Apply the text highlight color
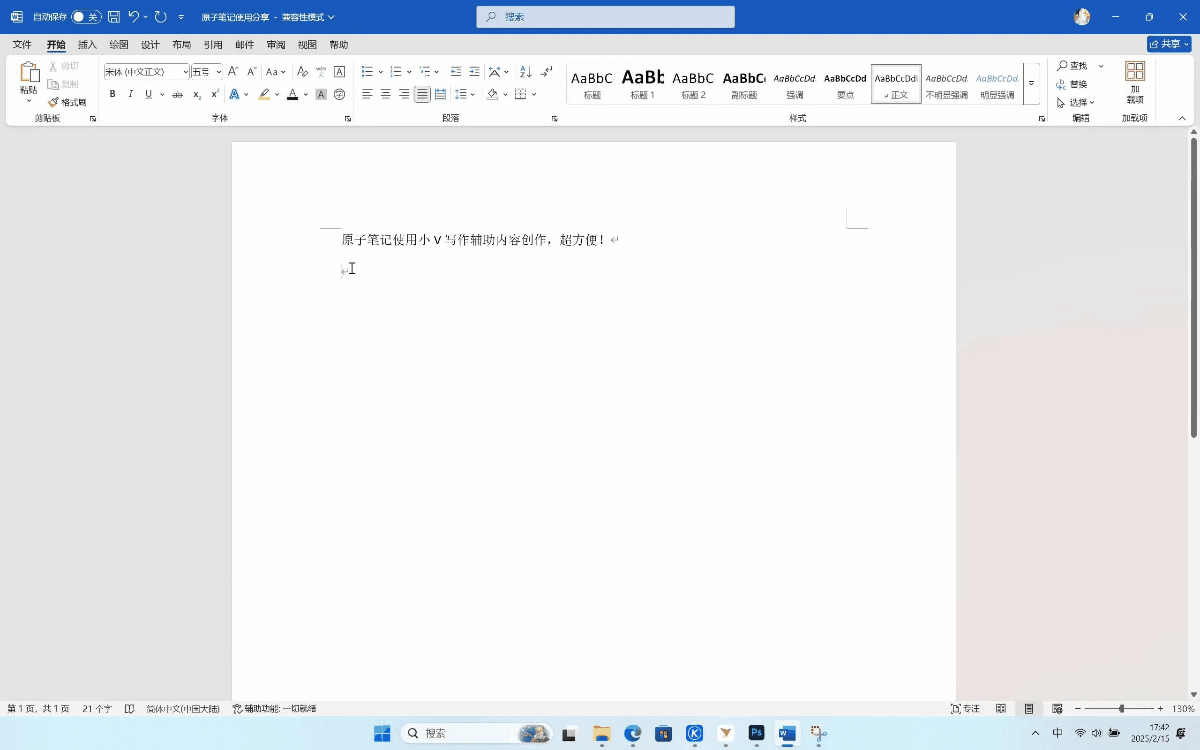Screen dimensions: 1200x750 [x=264, y=94]
